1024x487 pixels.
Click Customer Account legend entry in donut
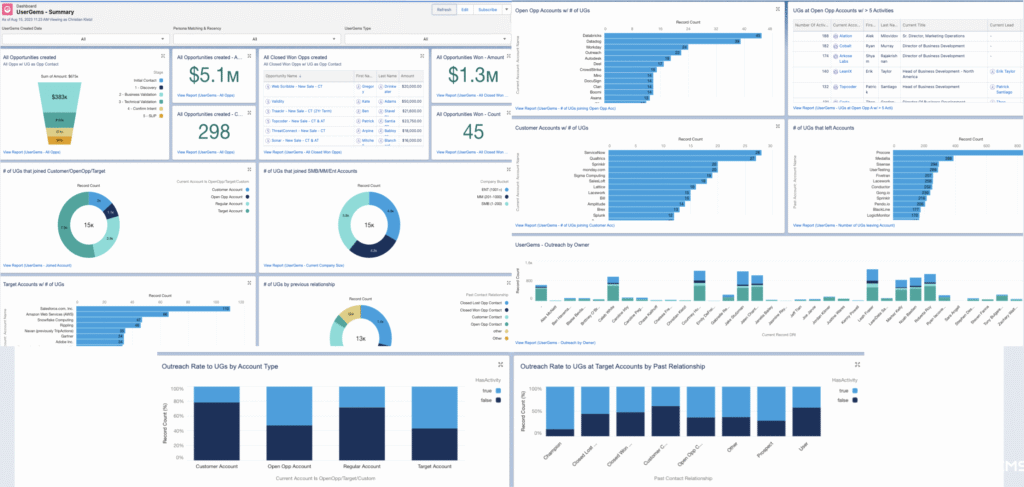coord(230,189)
